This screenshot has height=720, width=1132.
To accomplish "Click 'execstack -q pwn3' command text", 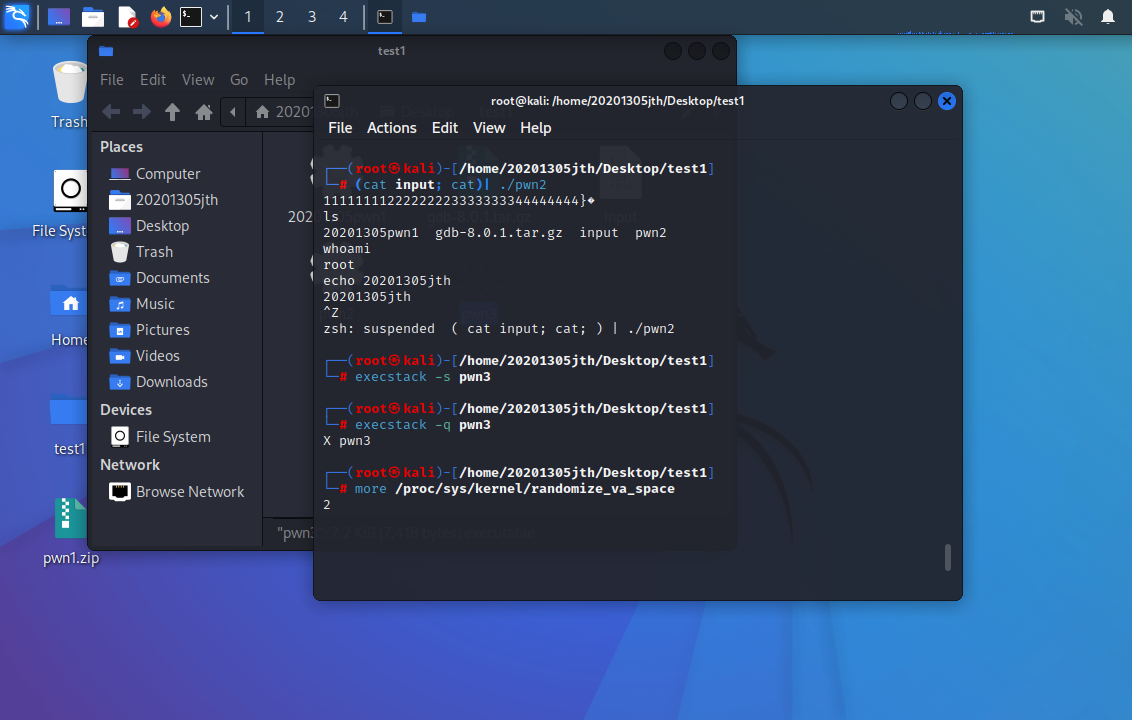I will click(x=422, y=425).
